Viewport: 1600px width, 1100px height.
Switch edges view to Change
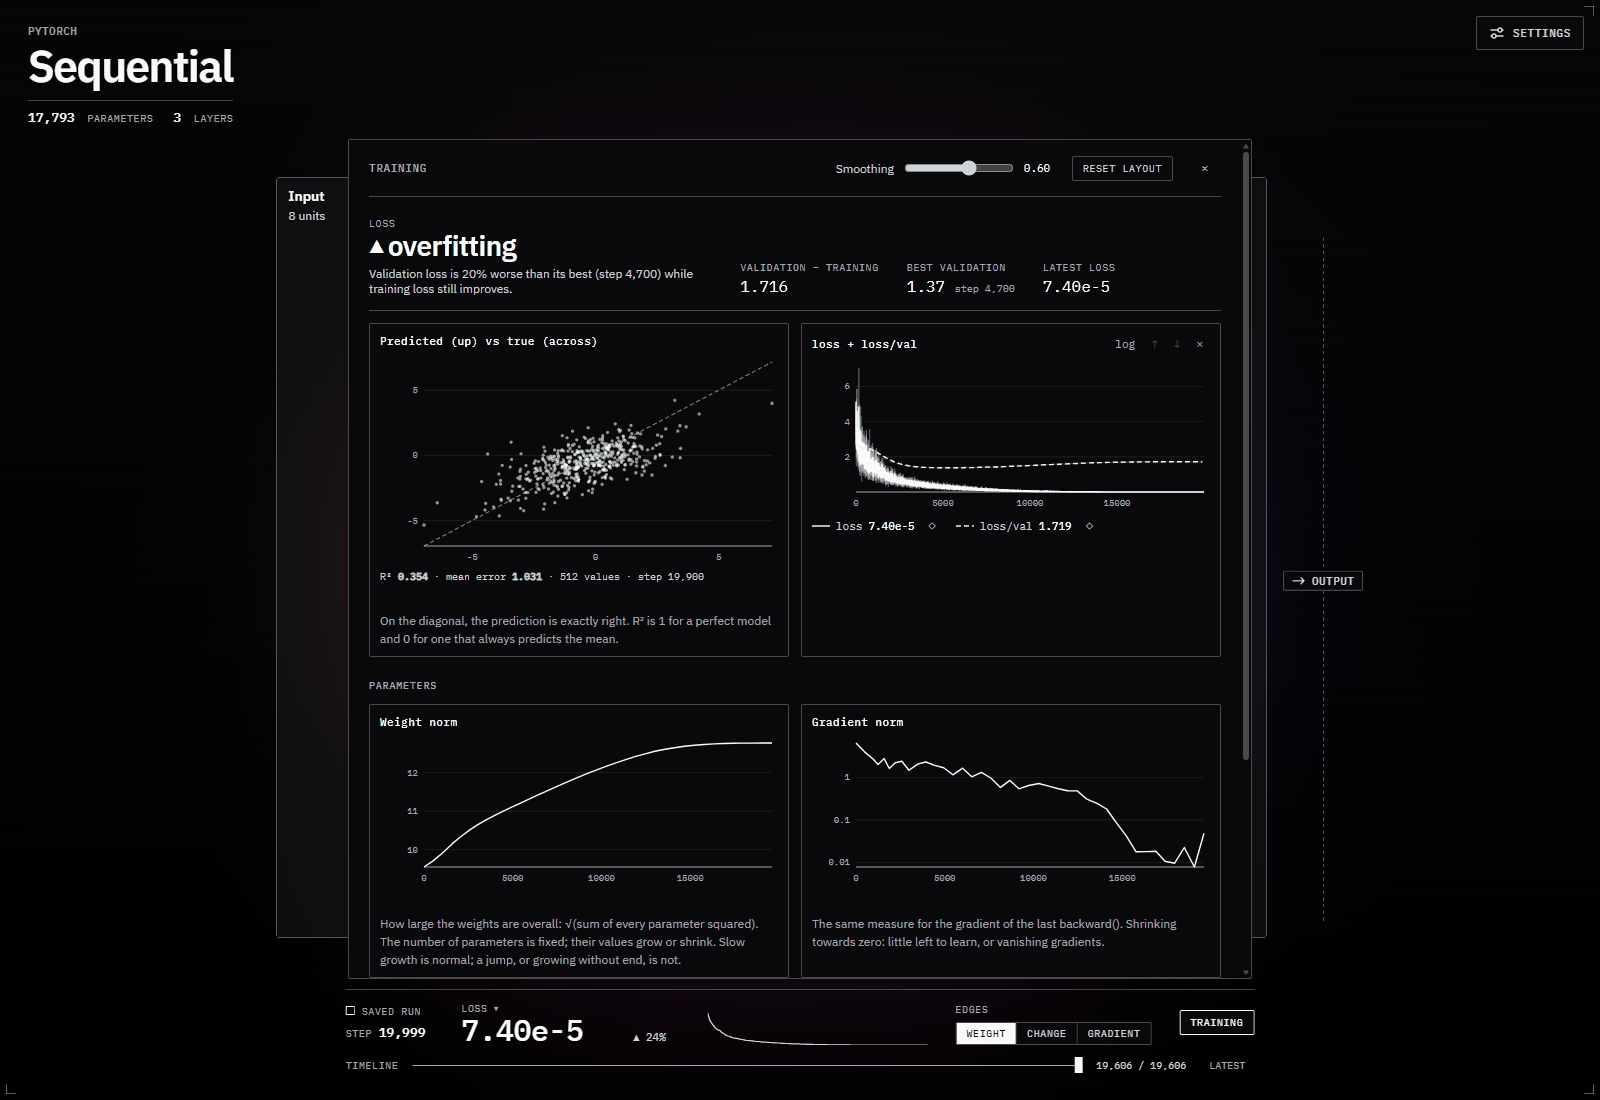pyautogui.click(x=1046, y=1034)
